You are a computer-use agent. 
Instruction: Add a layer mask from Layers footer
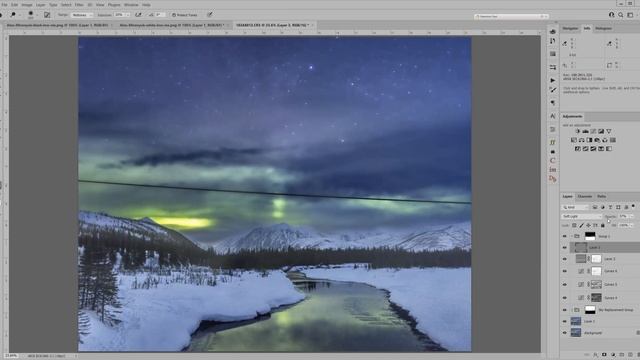coord(604,355)
